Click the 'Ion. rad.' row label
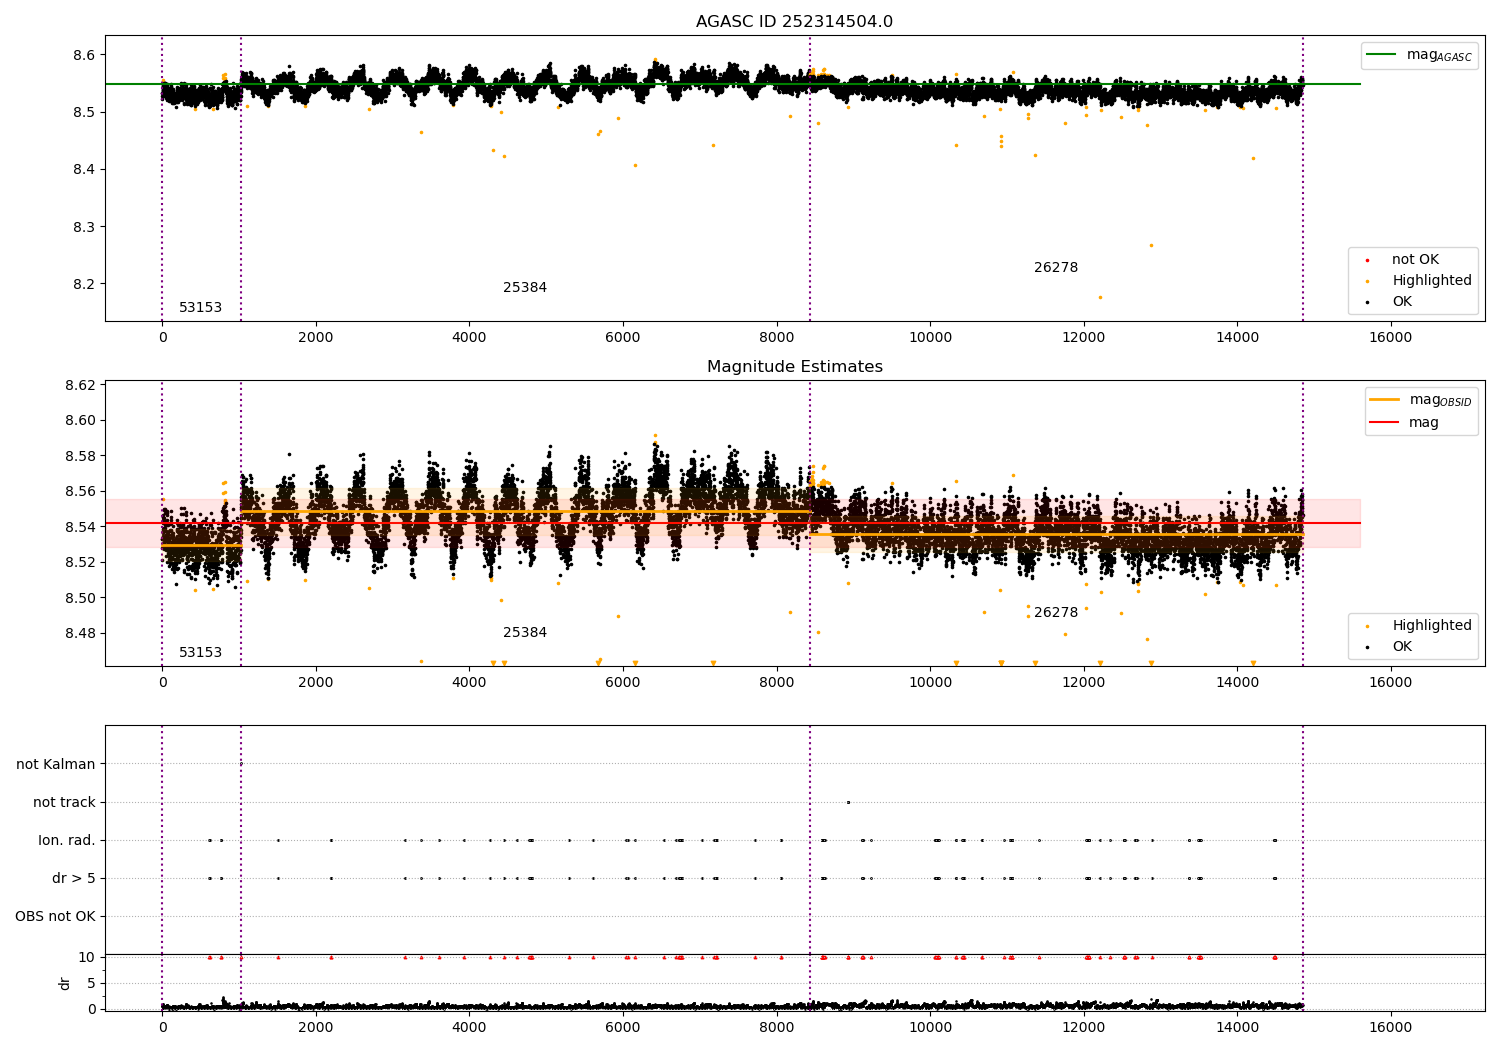This screenshot has width=1500, height=1050. pos(67,841)
